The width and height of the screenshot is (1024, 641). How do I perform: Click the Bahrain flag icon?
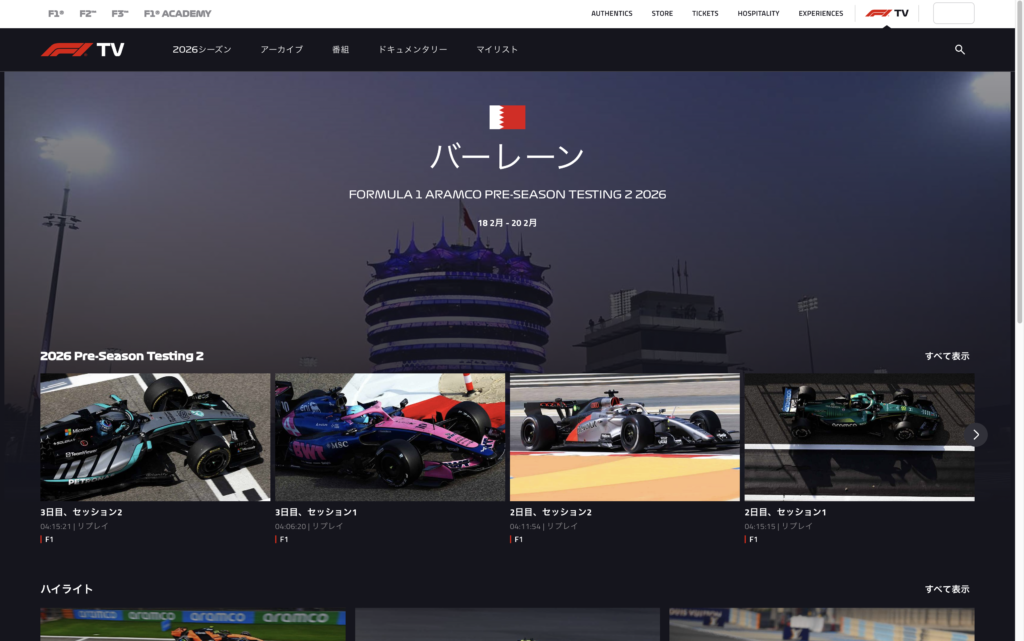[x=507, y=117]
